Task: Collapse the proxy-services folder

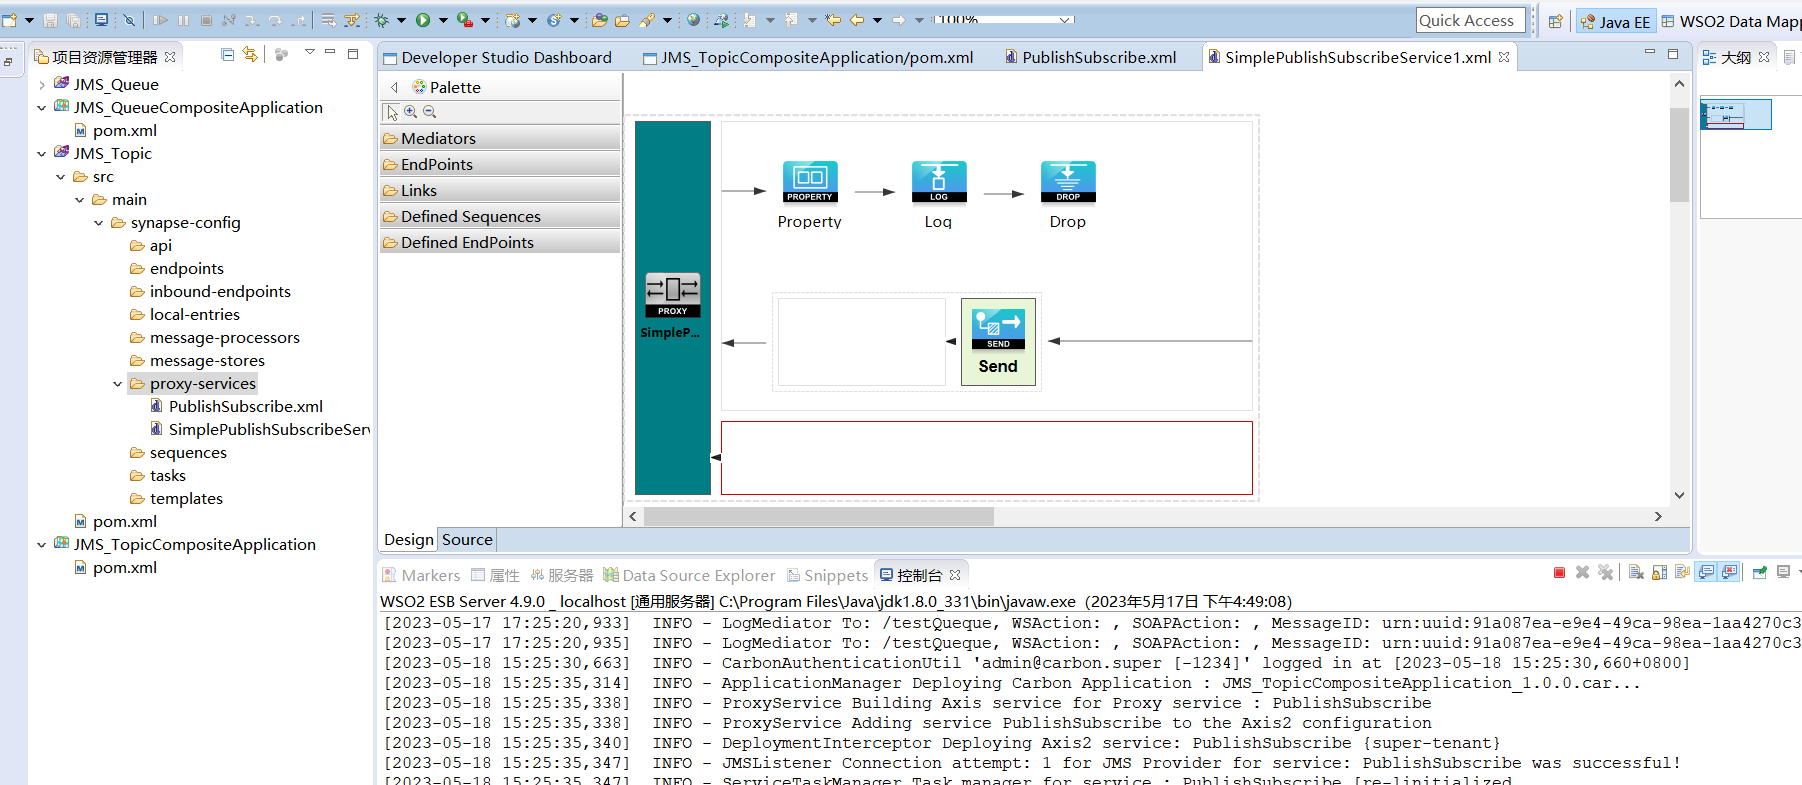Action: click(x=117, y=384)
